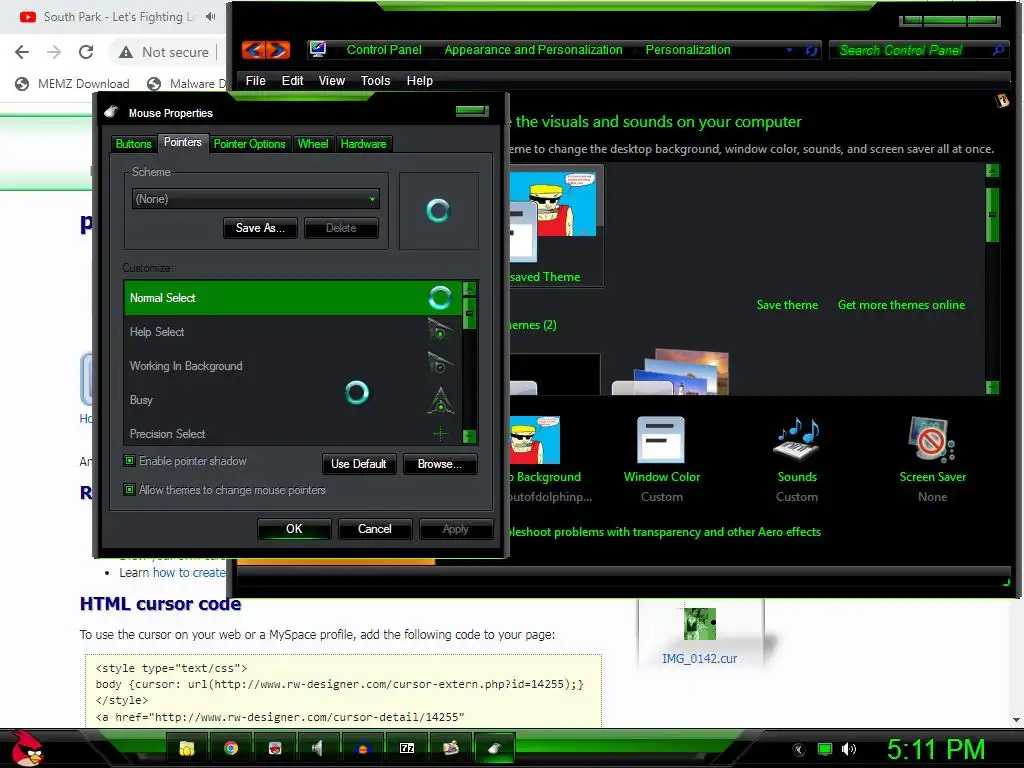
Task: Click the Use Default button
Action: [x=359, y=464]
